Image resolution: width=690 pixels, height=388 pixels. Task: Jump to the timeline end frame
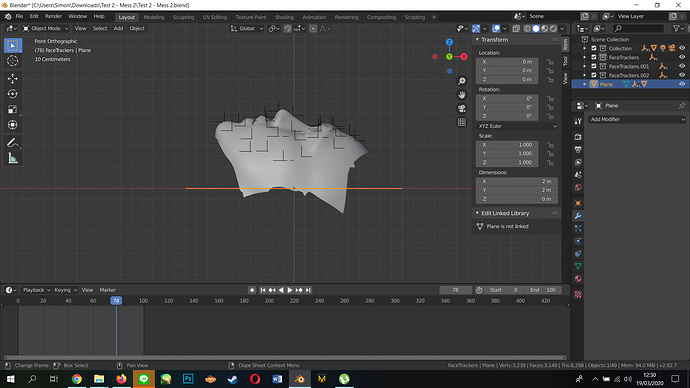click(308, 290)
